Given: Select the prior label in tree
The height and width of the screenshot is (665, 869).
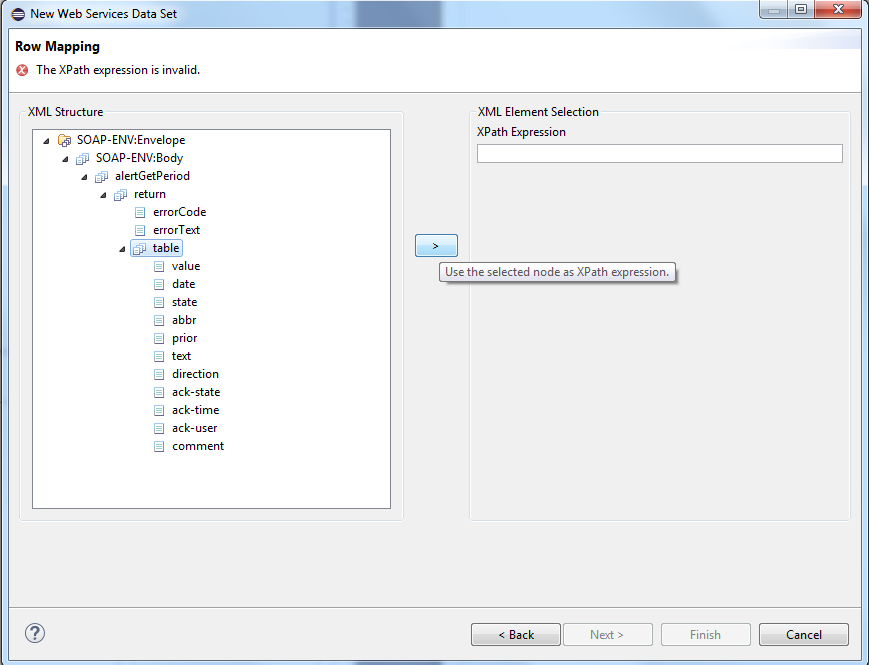Looking at the screenshot, I should [x=185, y=338].
